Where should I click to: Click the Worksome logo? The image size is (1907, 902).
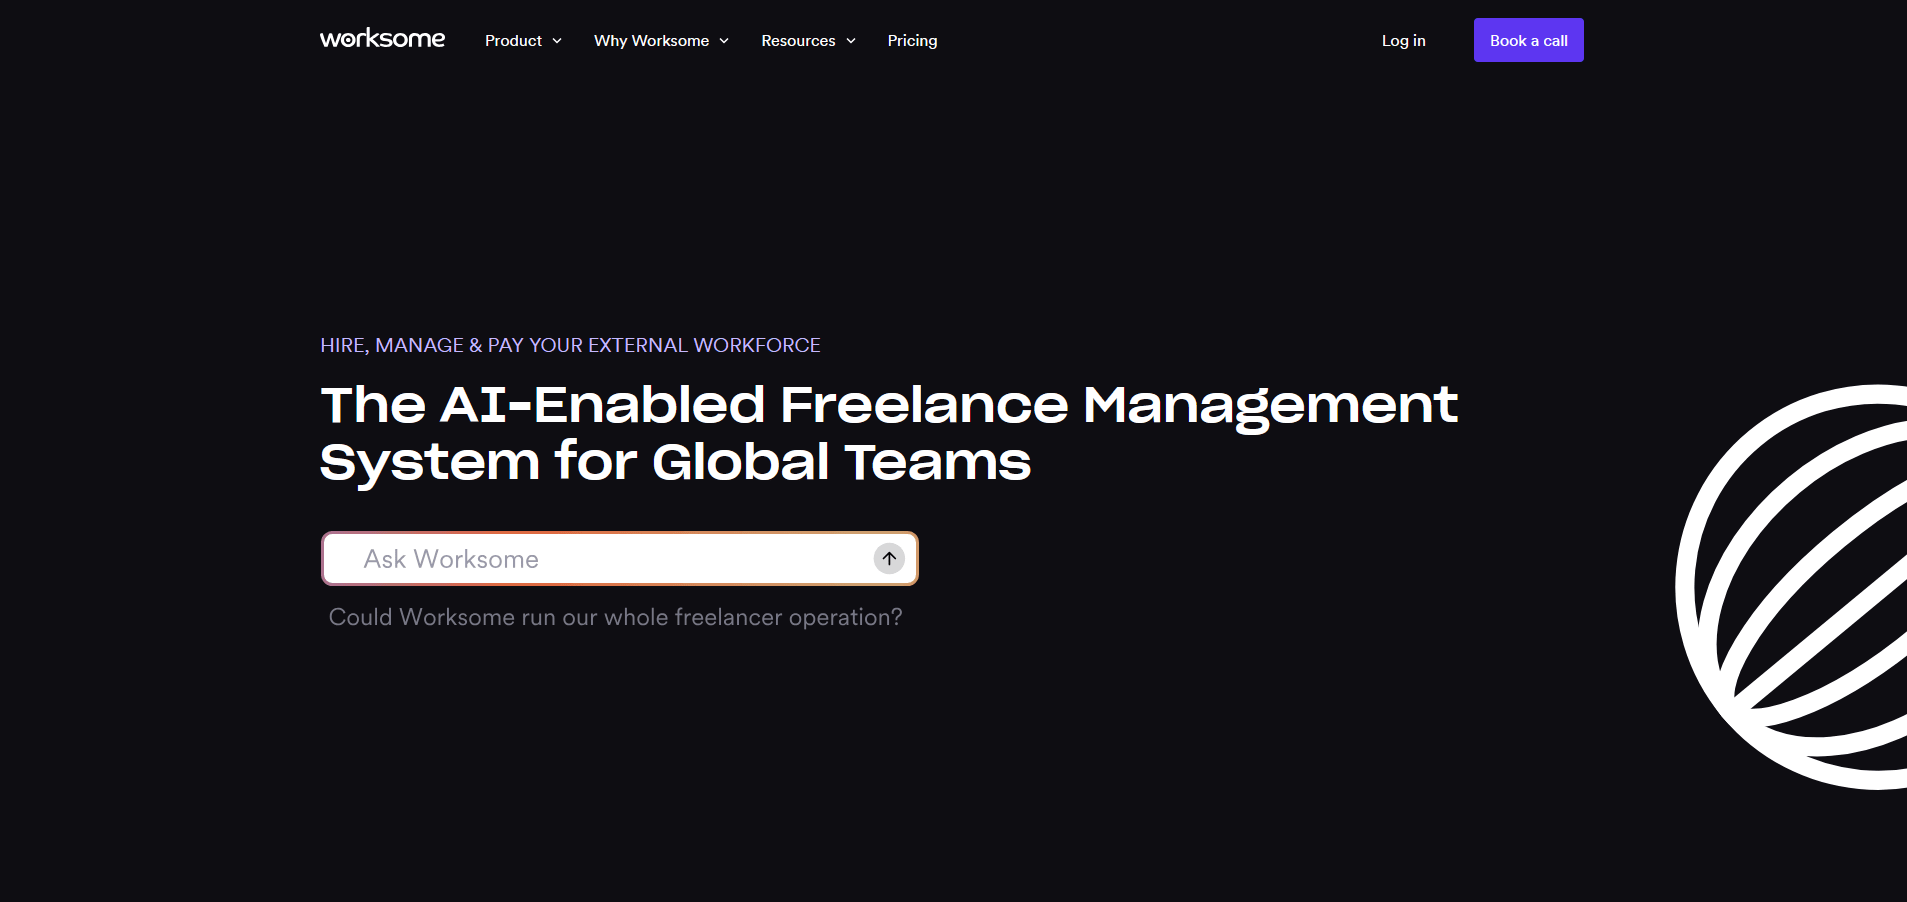[382, 39]
